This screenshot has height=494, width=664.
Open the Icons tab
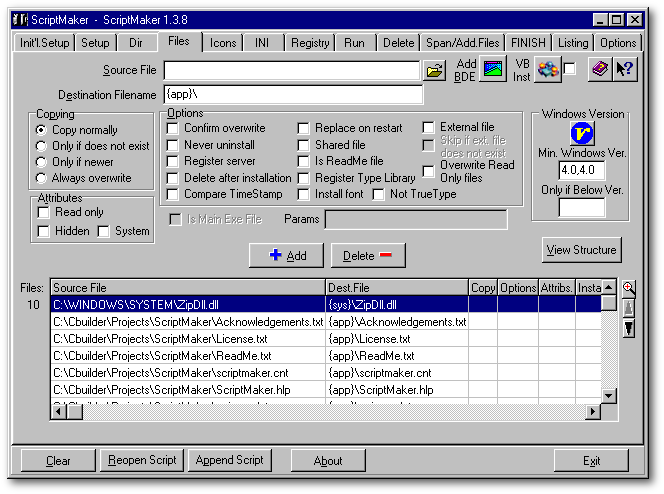pyautogui.click(x=223, y=43)
